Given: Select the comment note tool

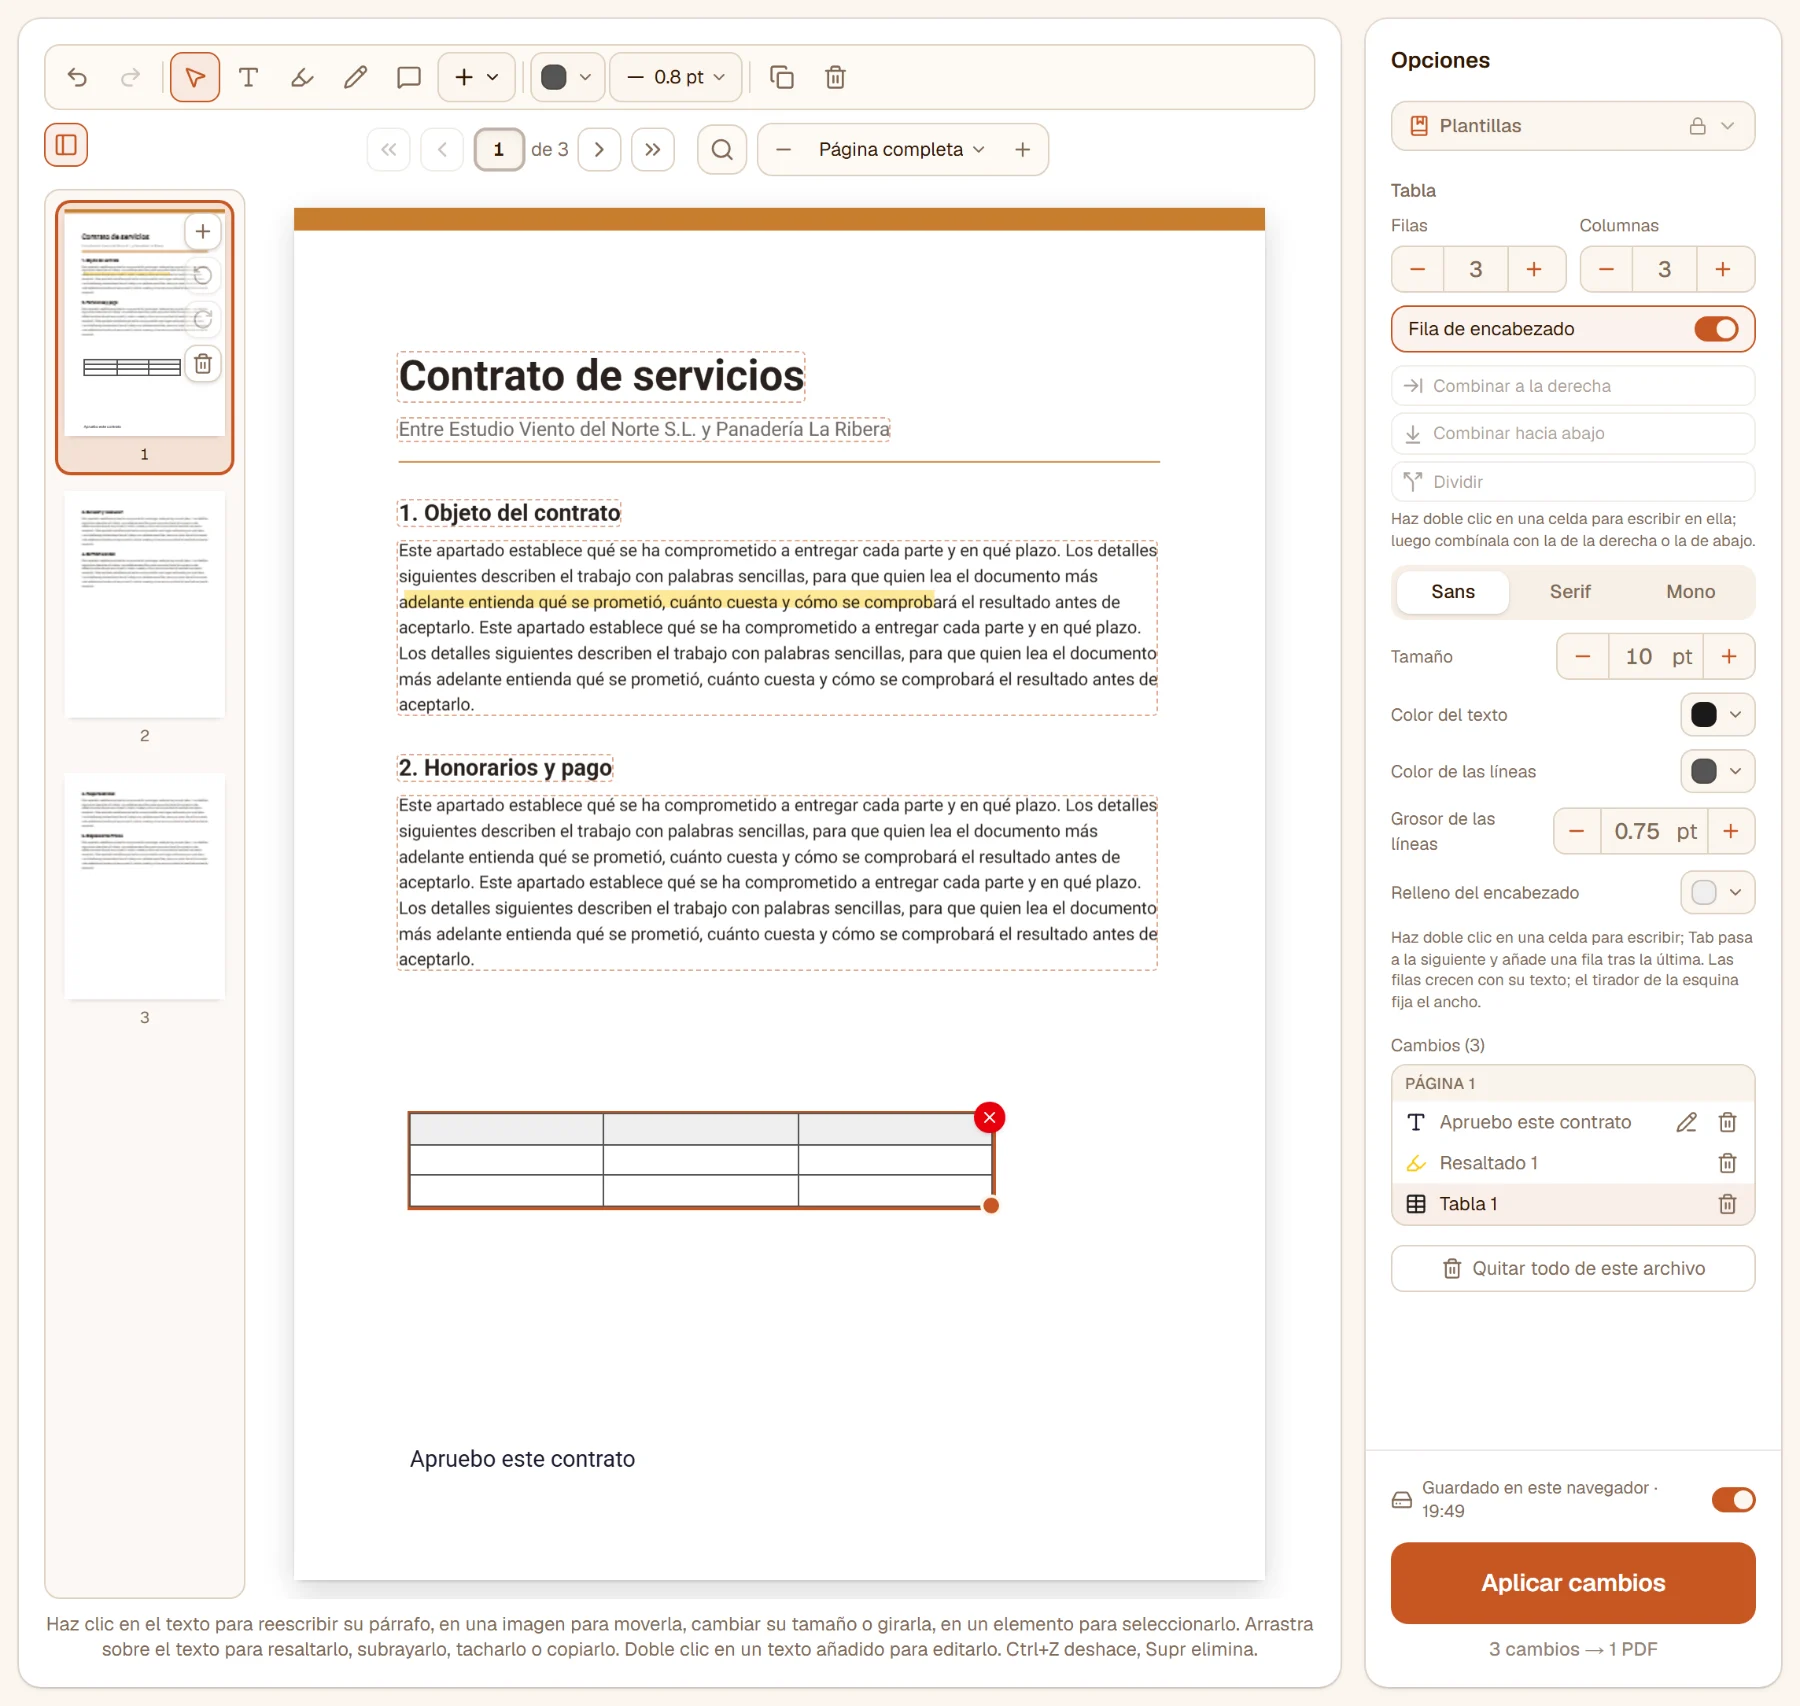Looking at the screenshot, I should click(x=408, y=77).
